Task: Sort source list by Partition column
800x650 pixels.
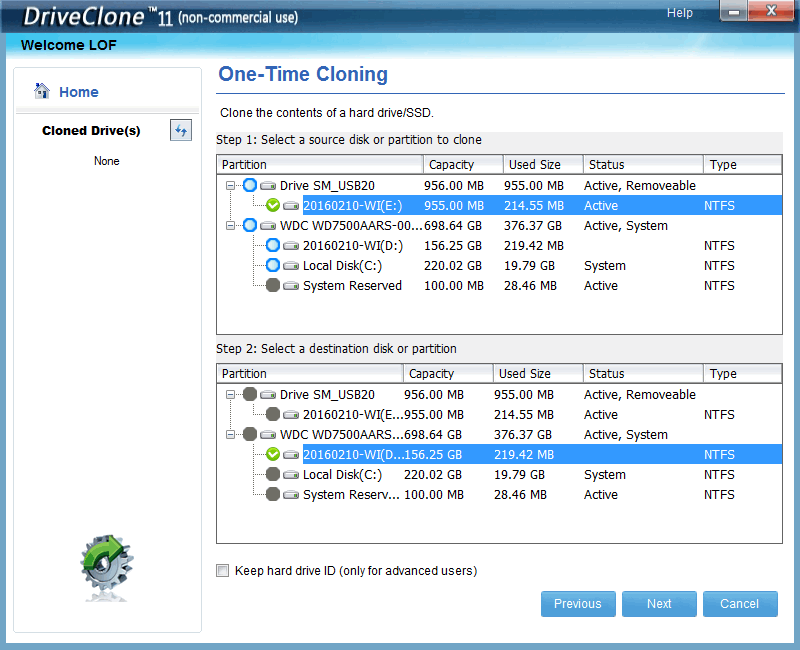Action: coord(320,165)
